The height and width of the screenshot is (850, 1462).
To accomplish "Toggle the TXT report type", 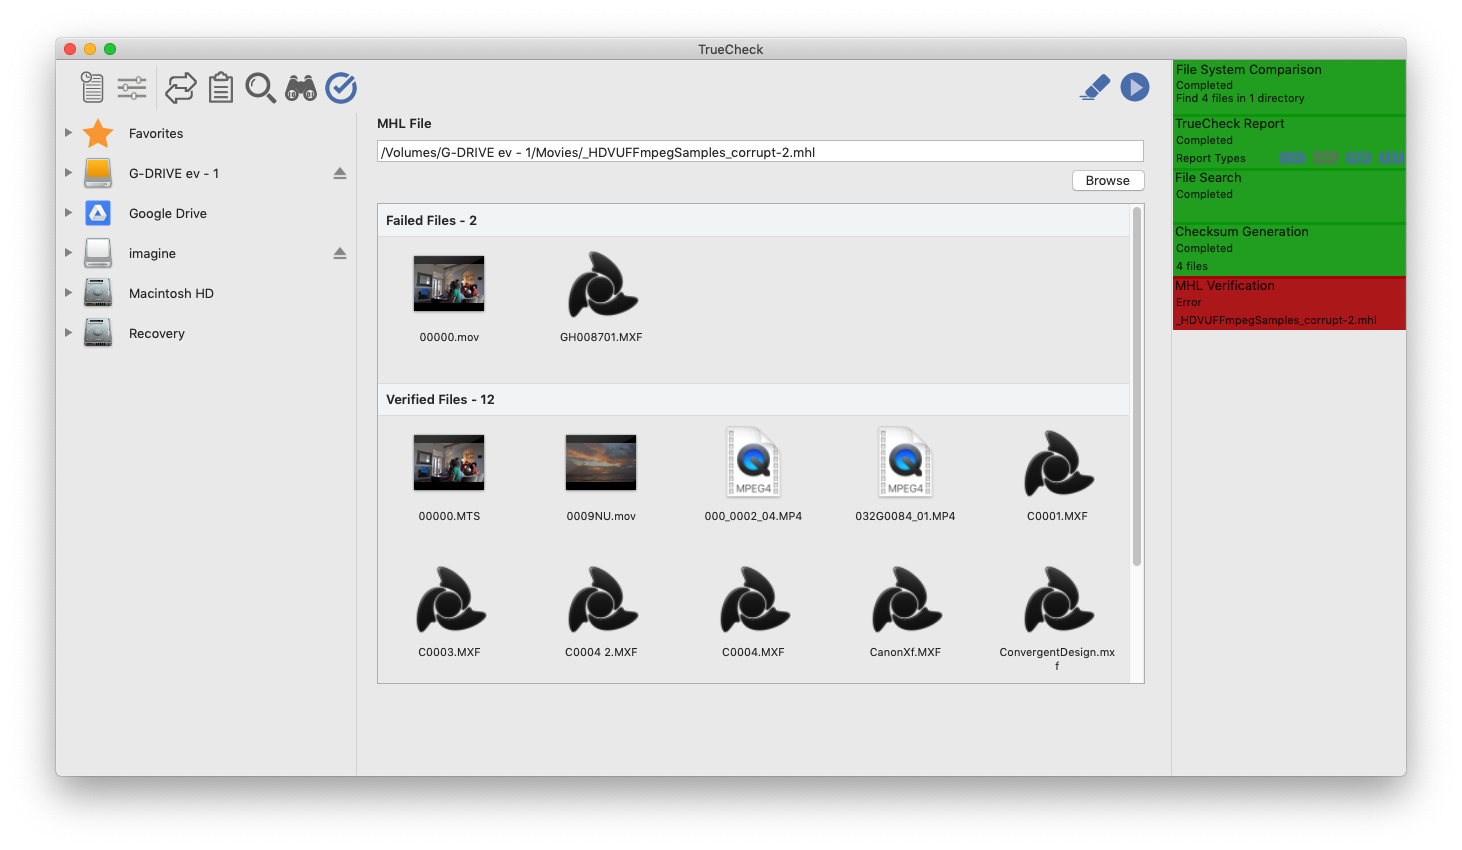I will click(1391, 158).
